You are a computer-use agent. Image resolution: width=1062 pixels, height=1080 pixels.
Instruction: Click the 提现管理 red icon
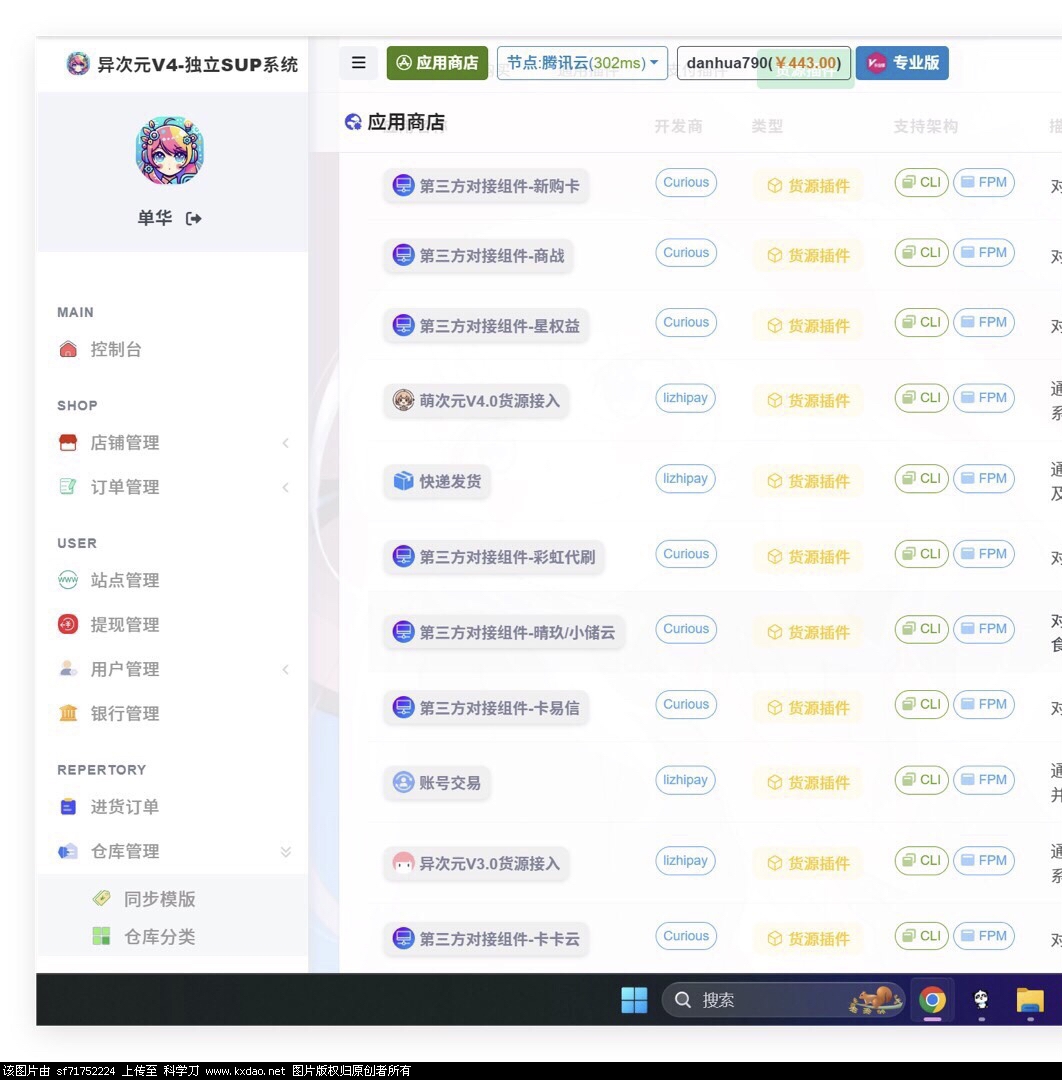[68, 625]
